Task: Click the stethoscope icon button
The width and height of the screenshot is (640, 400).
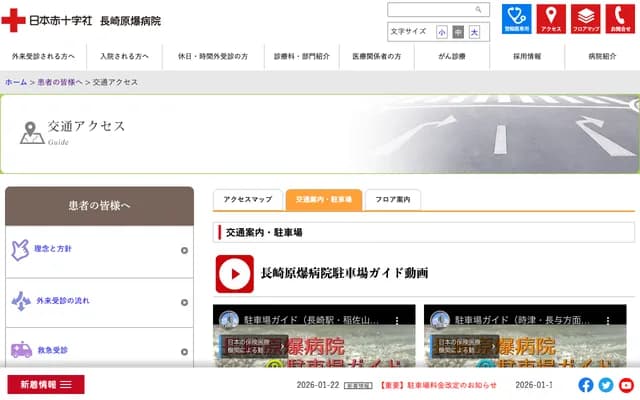Action: point(516,19)
